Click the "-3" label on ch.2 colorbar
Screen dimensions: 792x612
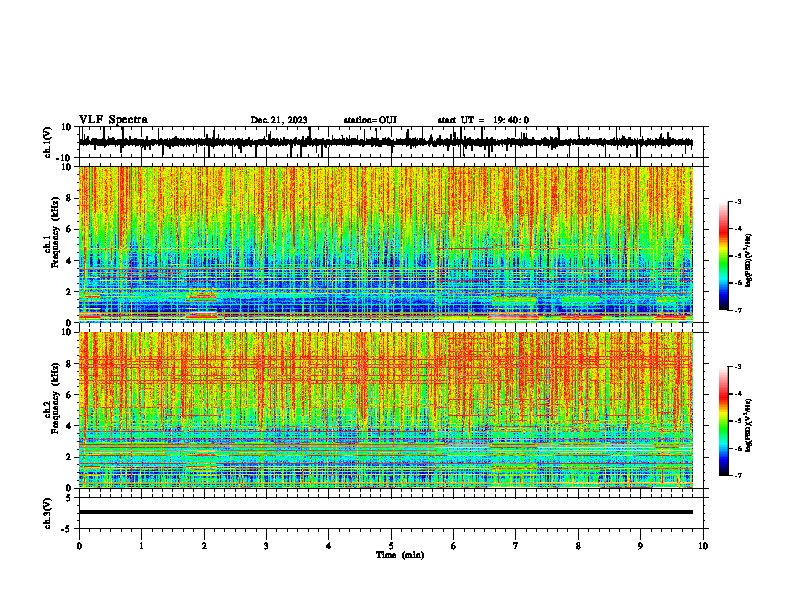pos(737,367)
